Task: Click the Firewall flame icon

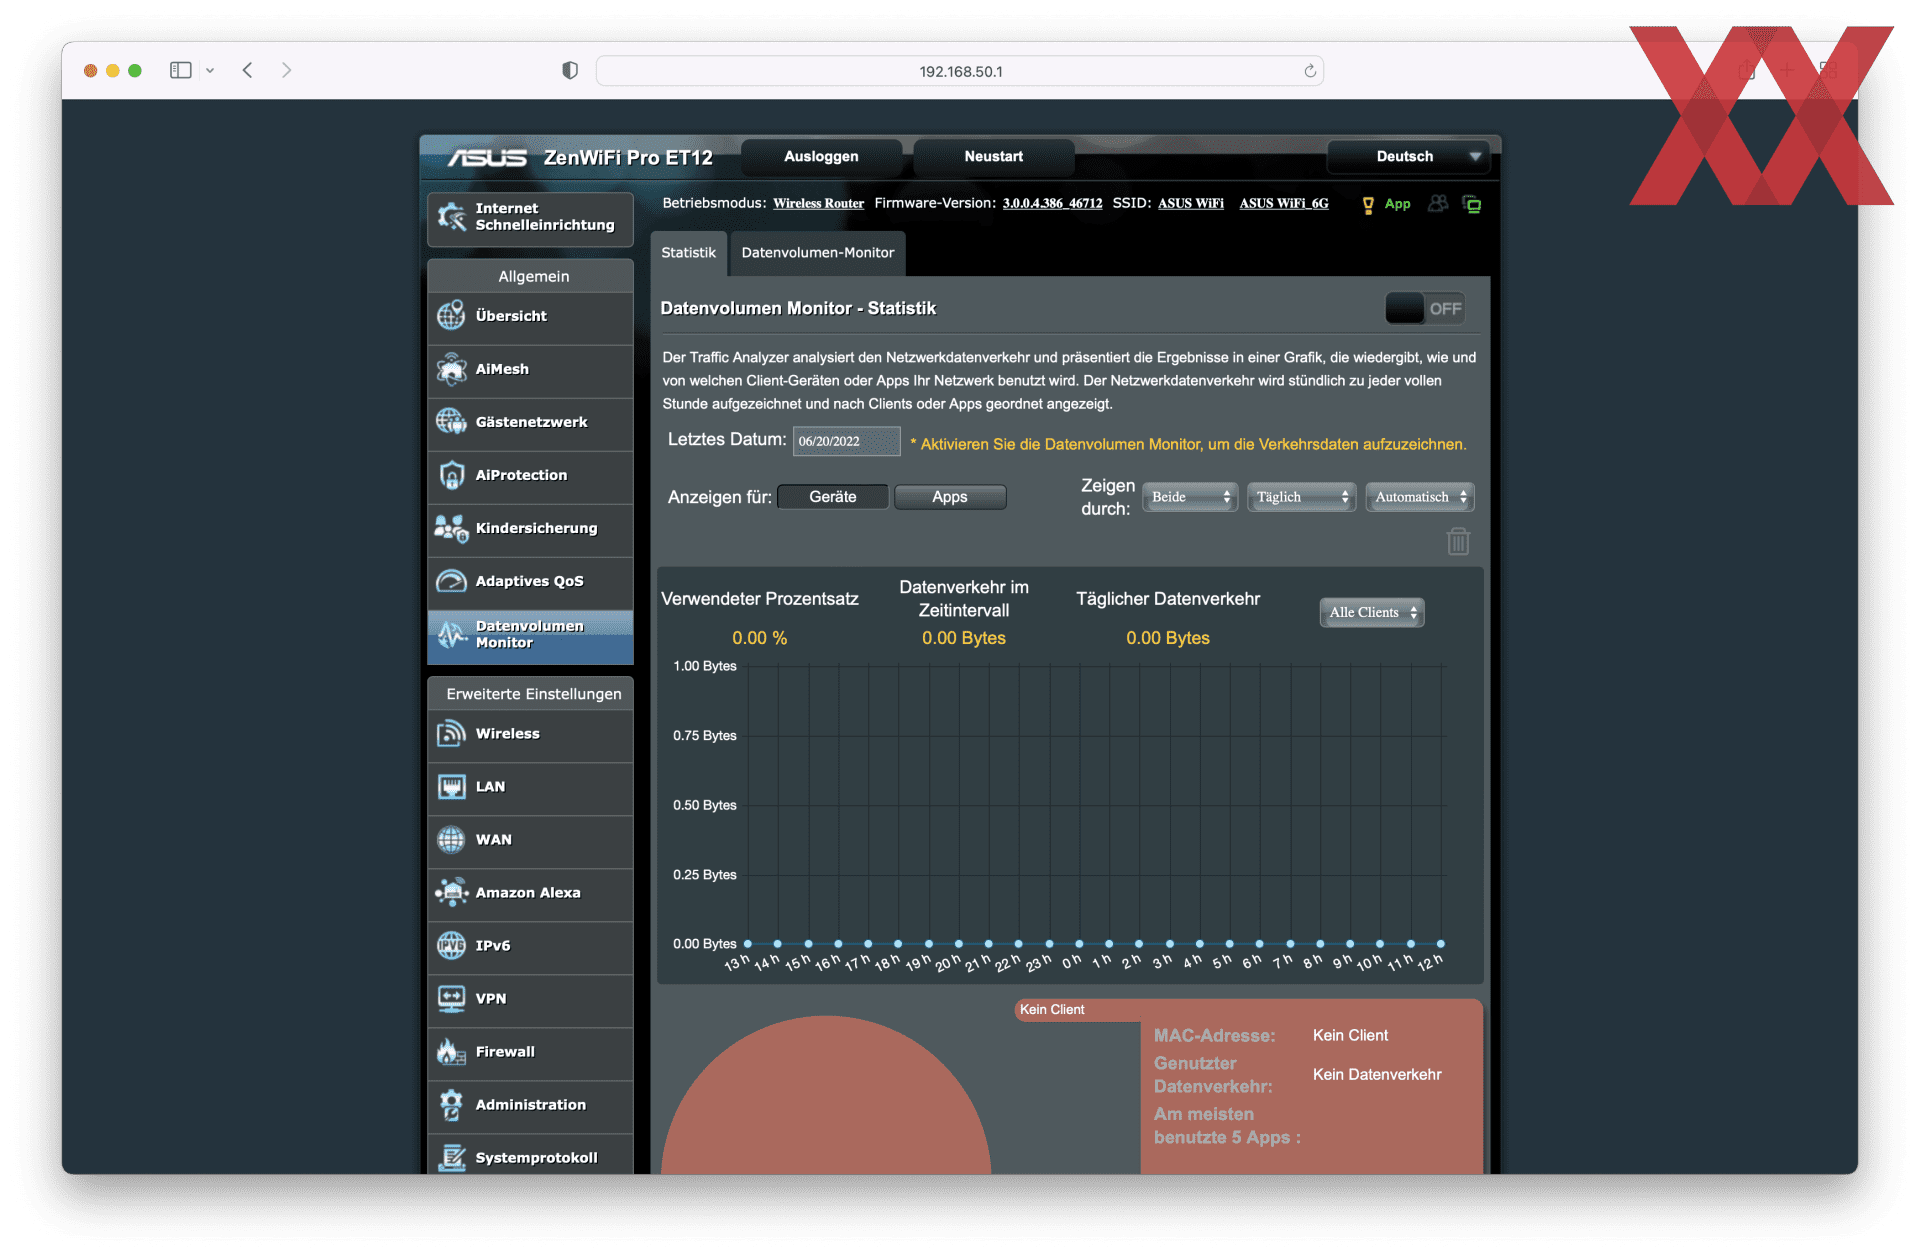Action: (x=451, y=1051)
